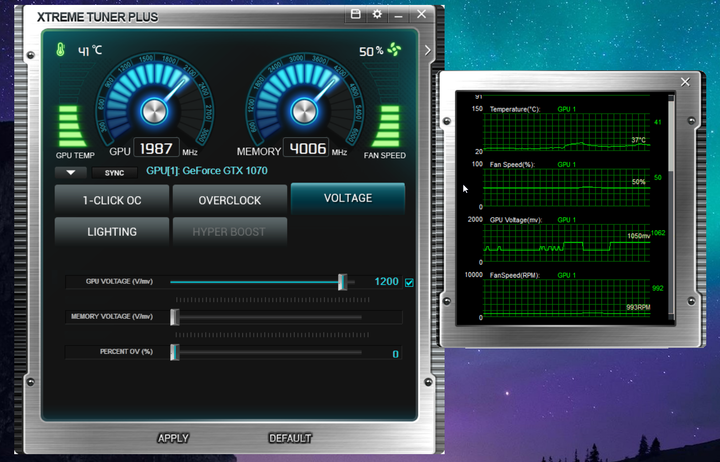This screenshot has width=720, height=462.
Task: Click the PERCENT OV (%) label
Action: [x=126, y=352]
